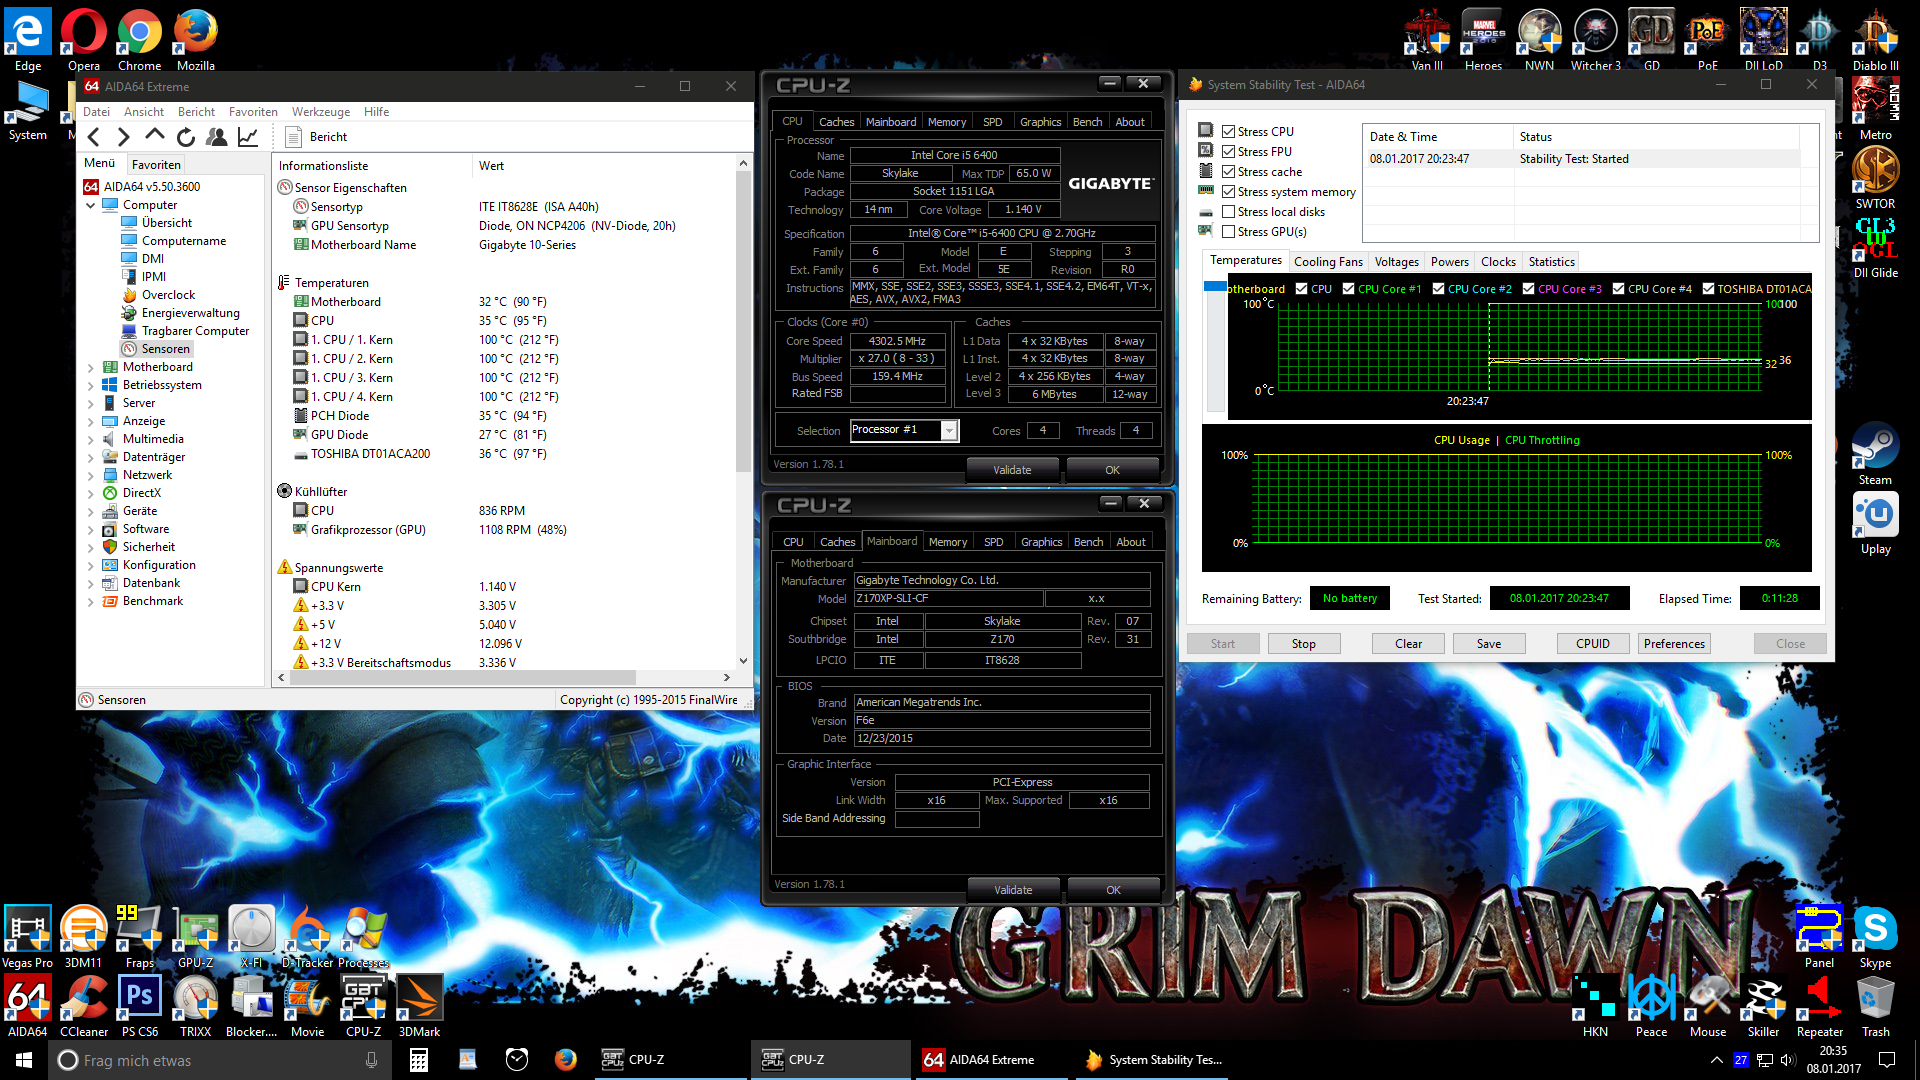Open Windows calculator taskbar icon
The height and width of the screenshot is (1080, 1920).
tap(419, 1060)
